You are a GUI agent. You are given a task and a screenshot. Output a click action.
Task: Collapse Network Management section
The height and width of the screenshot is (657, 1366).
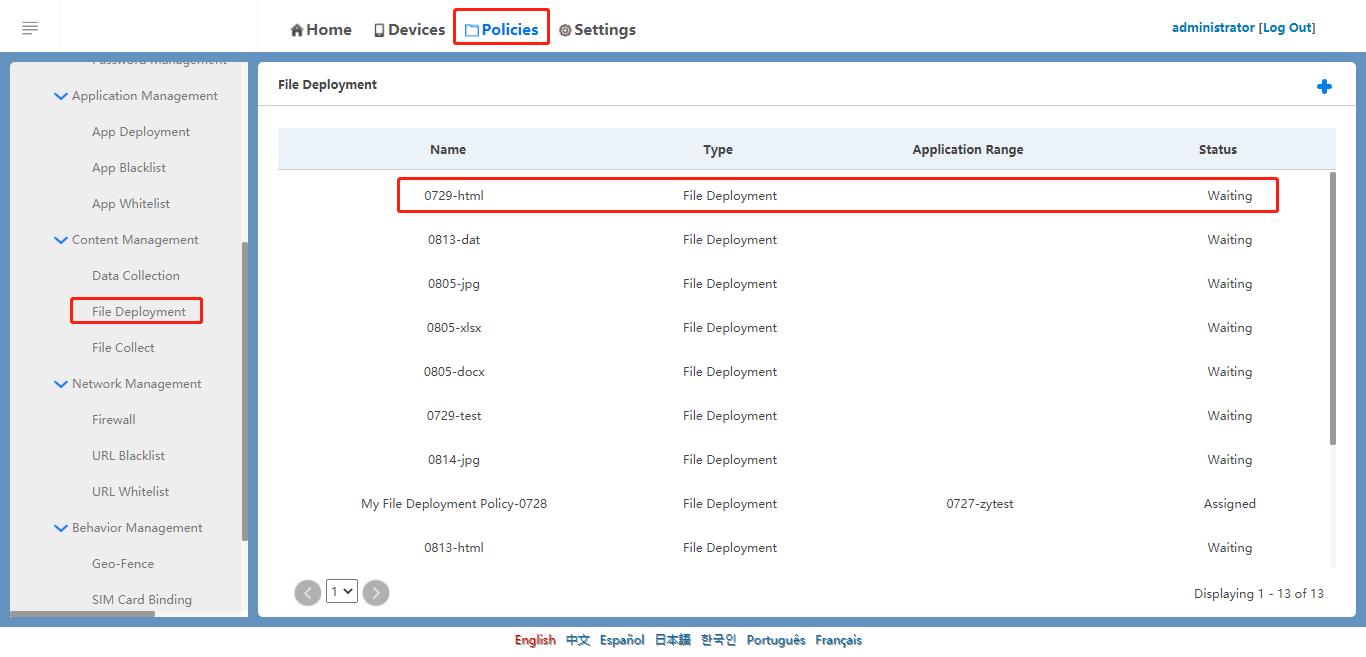[x=61, y=384]
